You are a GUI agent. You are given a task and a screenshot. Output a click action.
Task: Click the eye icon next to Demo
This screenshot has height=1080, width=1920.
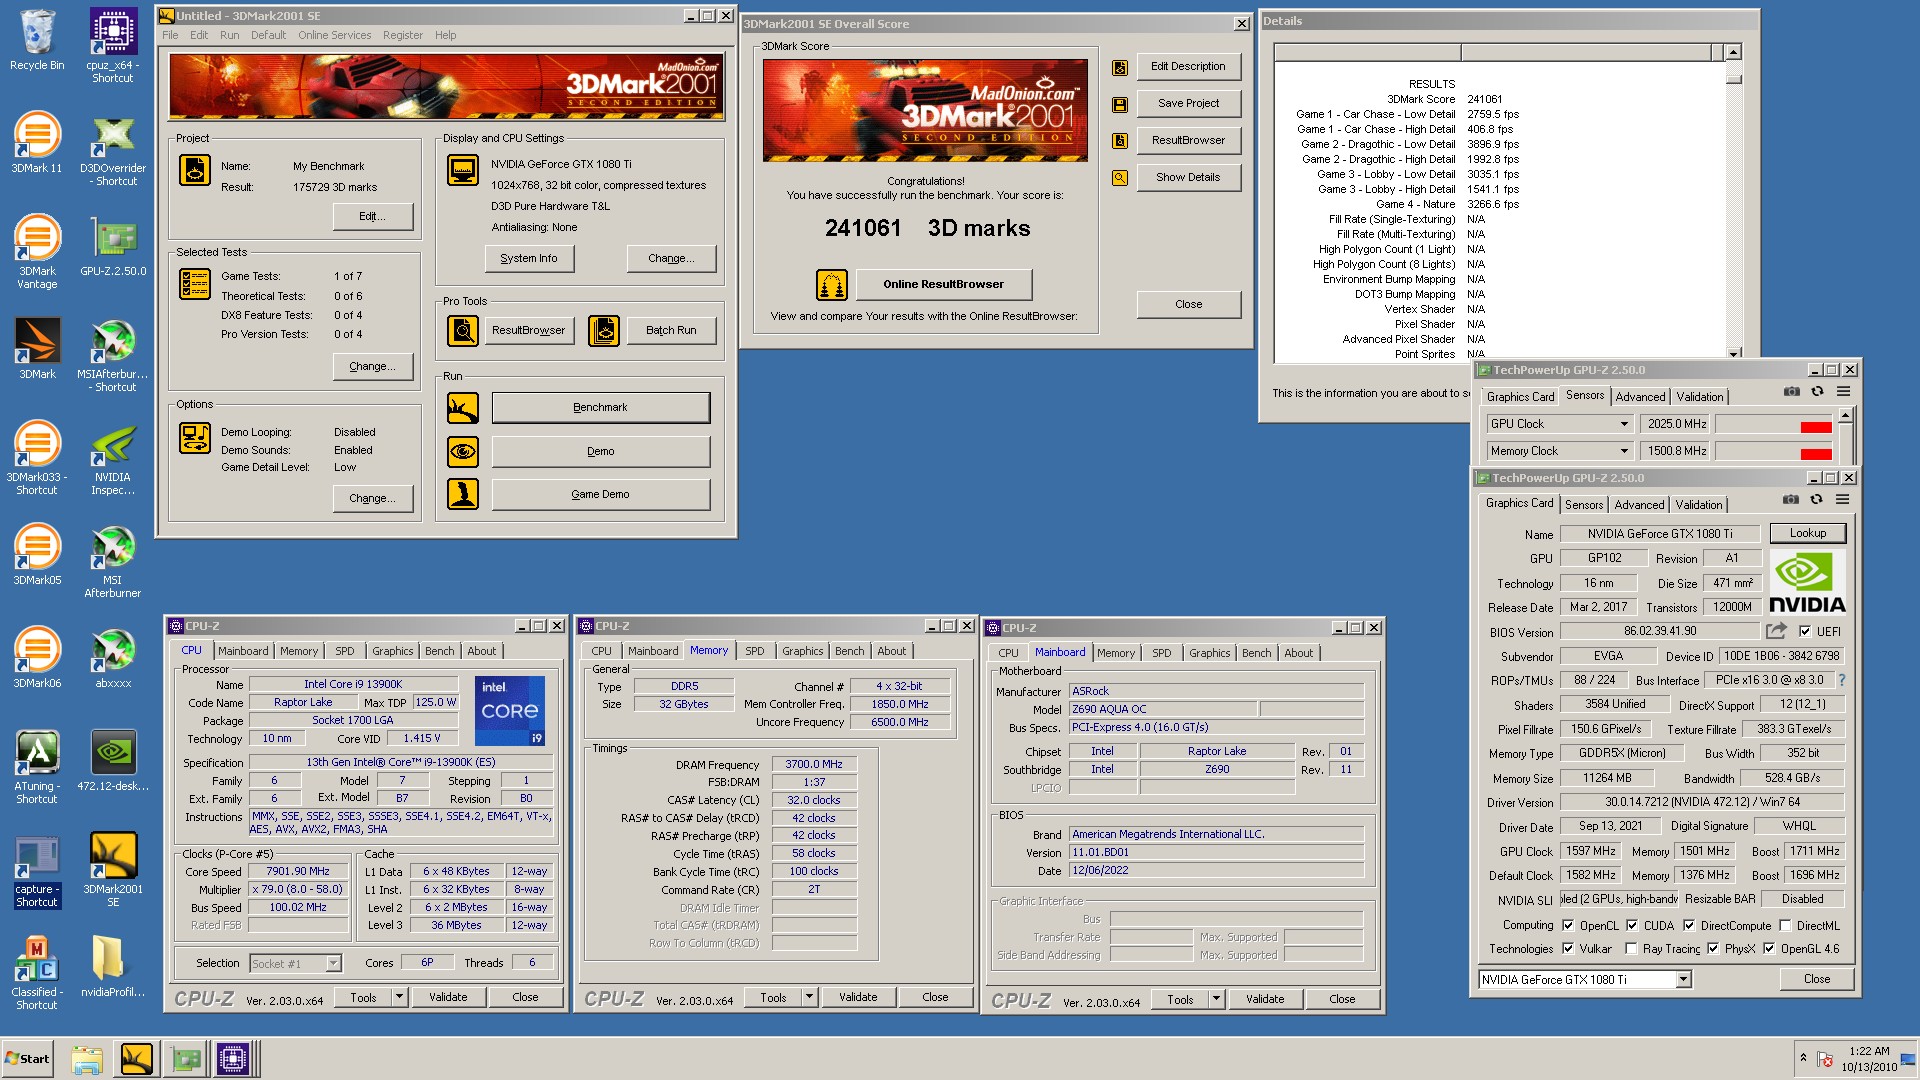463,452
